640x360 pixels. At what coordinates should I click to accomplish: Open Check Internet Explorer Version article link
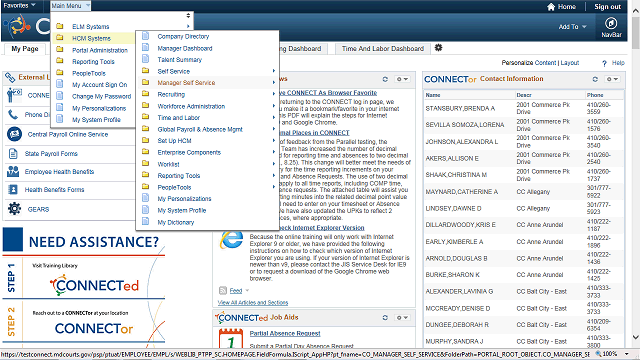pyautogui.click(x=322, y=228)
